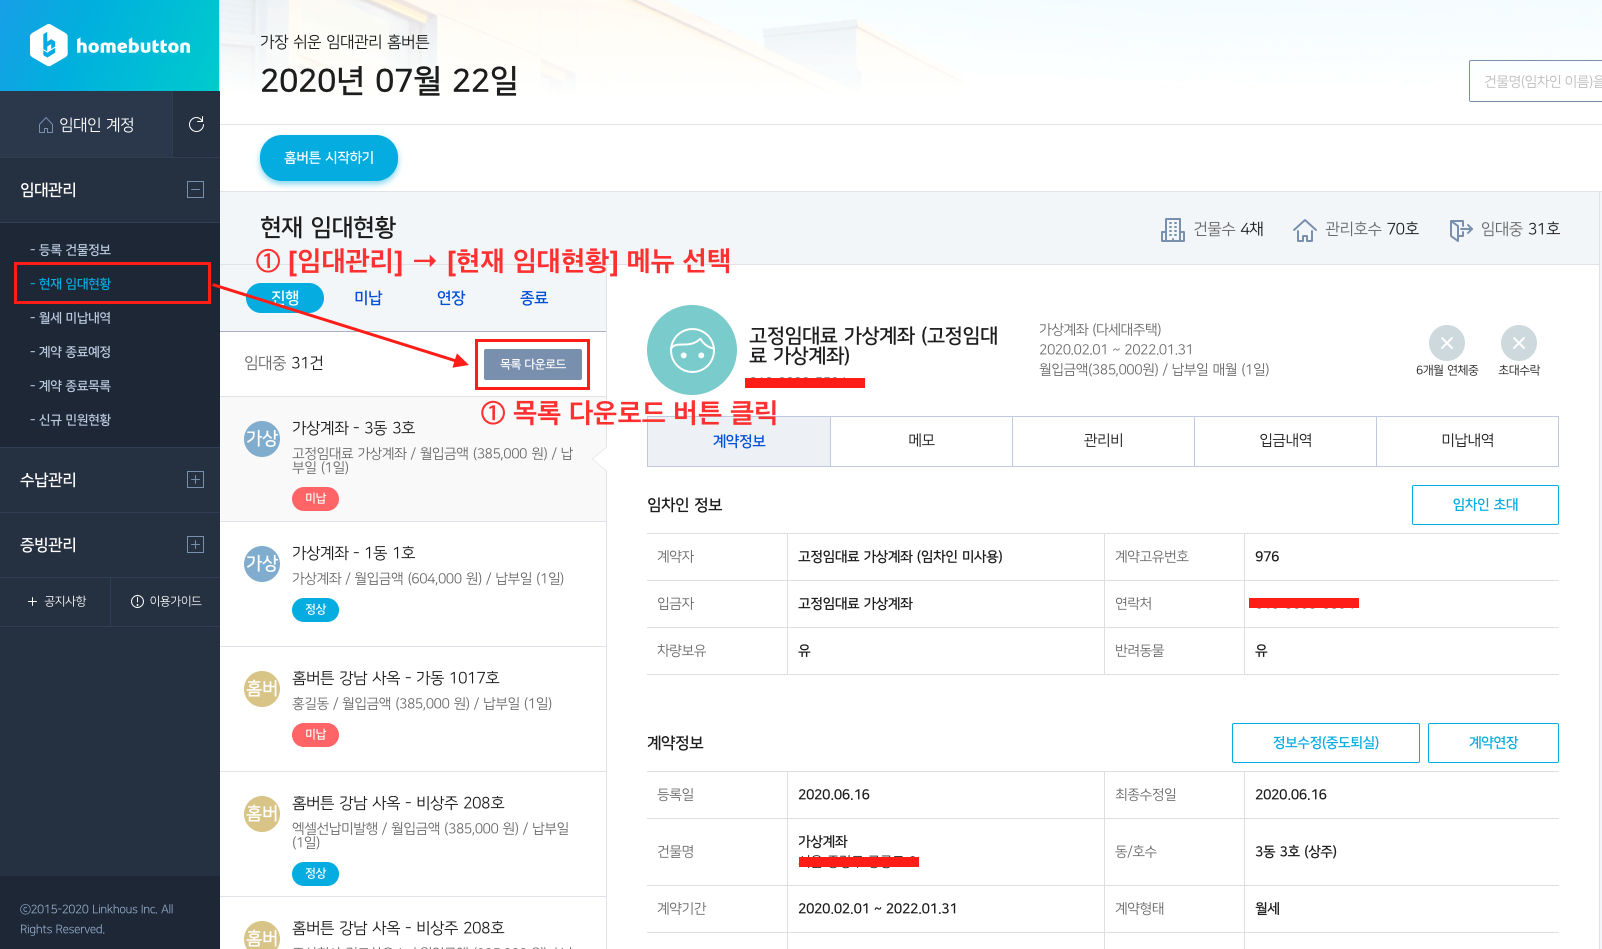
Task: Expand the 수납관리 menu section
Action: click(196, 479)
